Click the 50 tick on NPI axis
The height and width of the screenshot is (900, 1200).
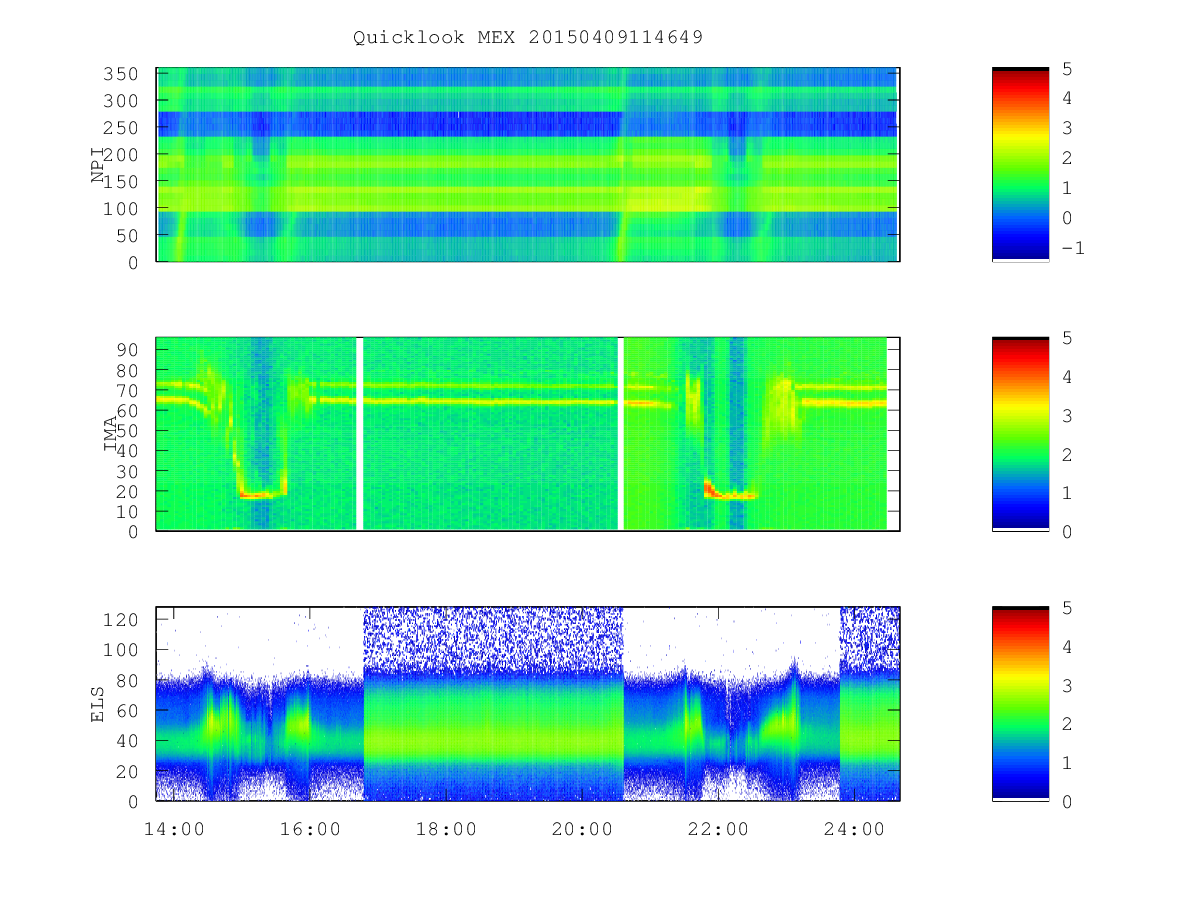(x=128, y=236)
